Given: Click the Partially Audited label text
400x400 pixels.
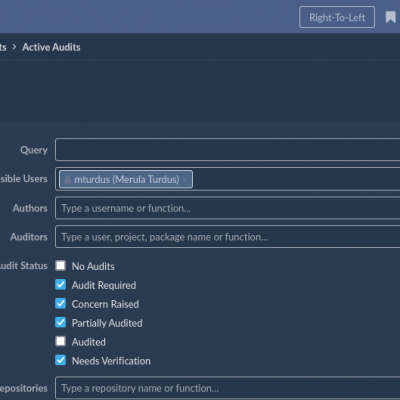Looking at the screenshot, I should (x=107, y=323).
